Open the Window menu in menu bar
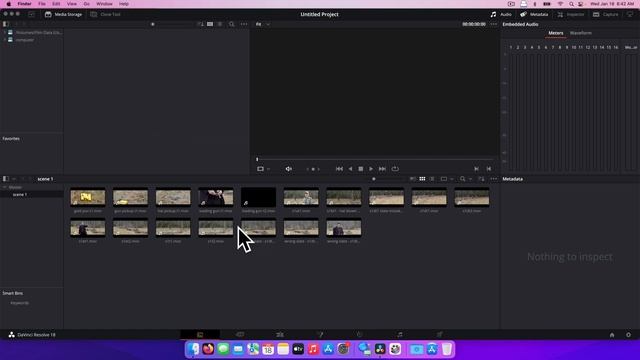The width and height of the screenshot is (640, 360). click(x=104, y=4)
